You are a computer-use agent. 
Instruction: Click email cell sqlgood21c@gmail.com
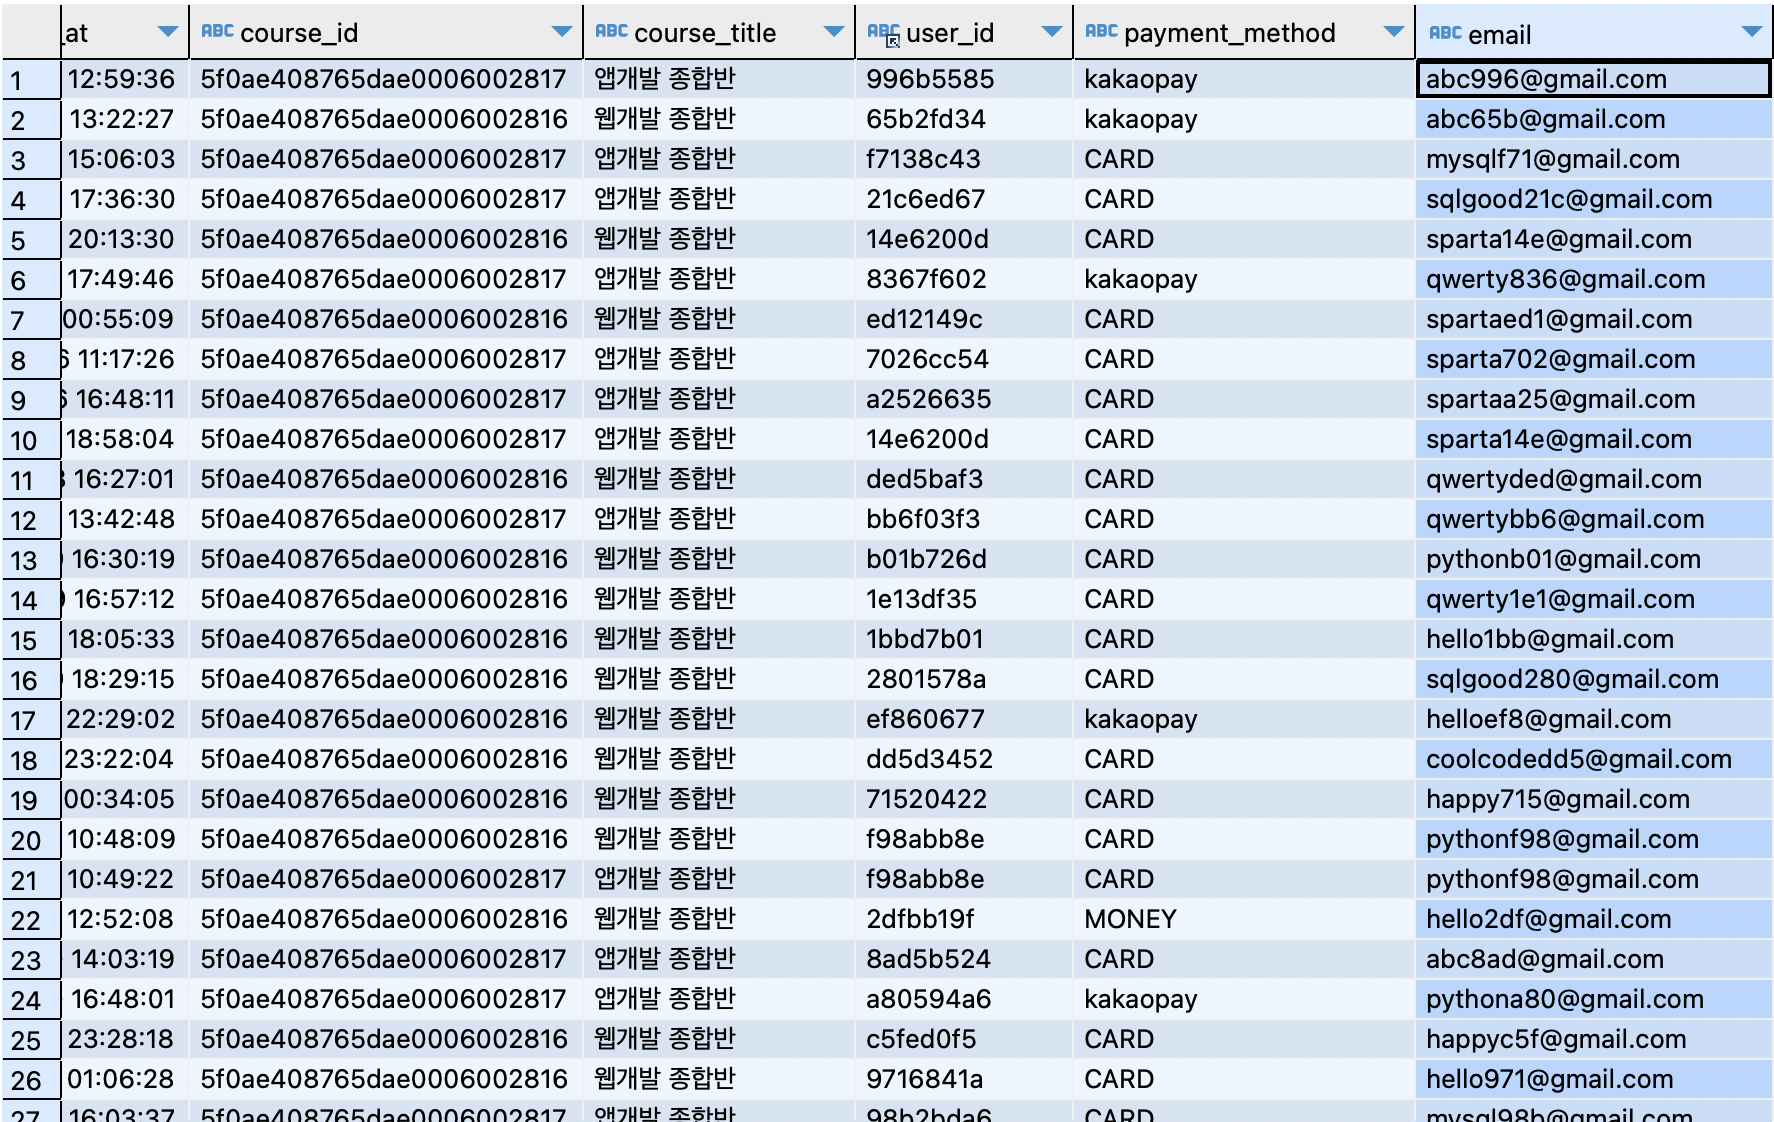(1594, 199)
